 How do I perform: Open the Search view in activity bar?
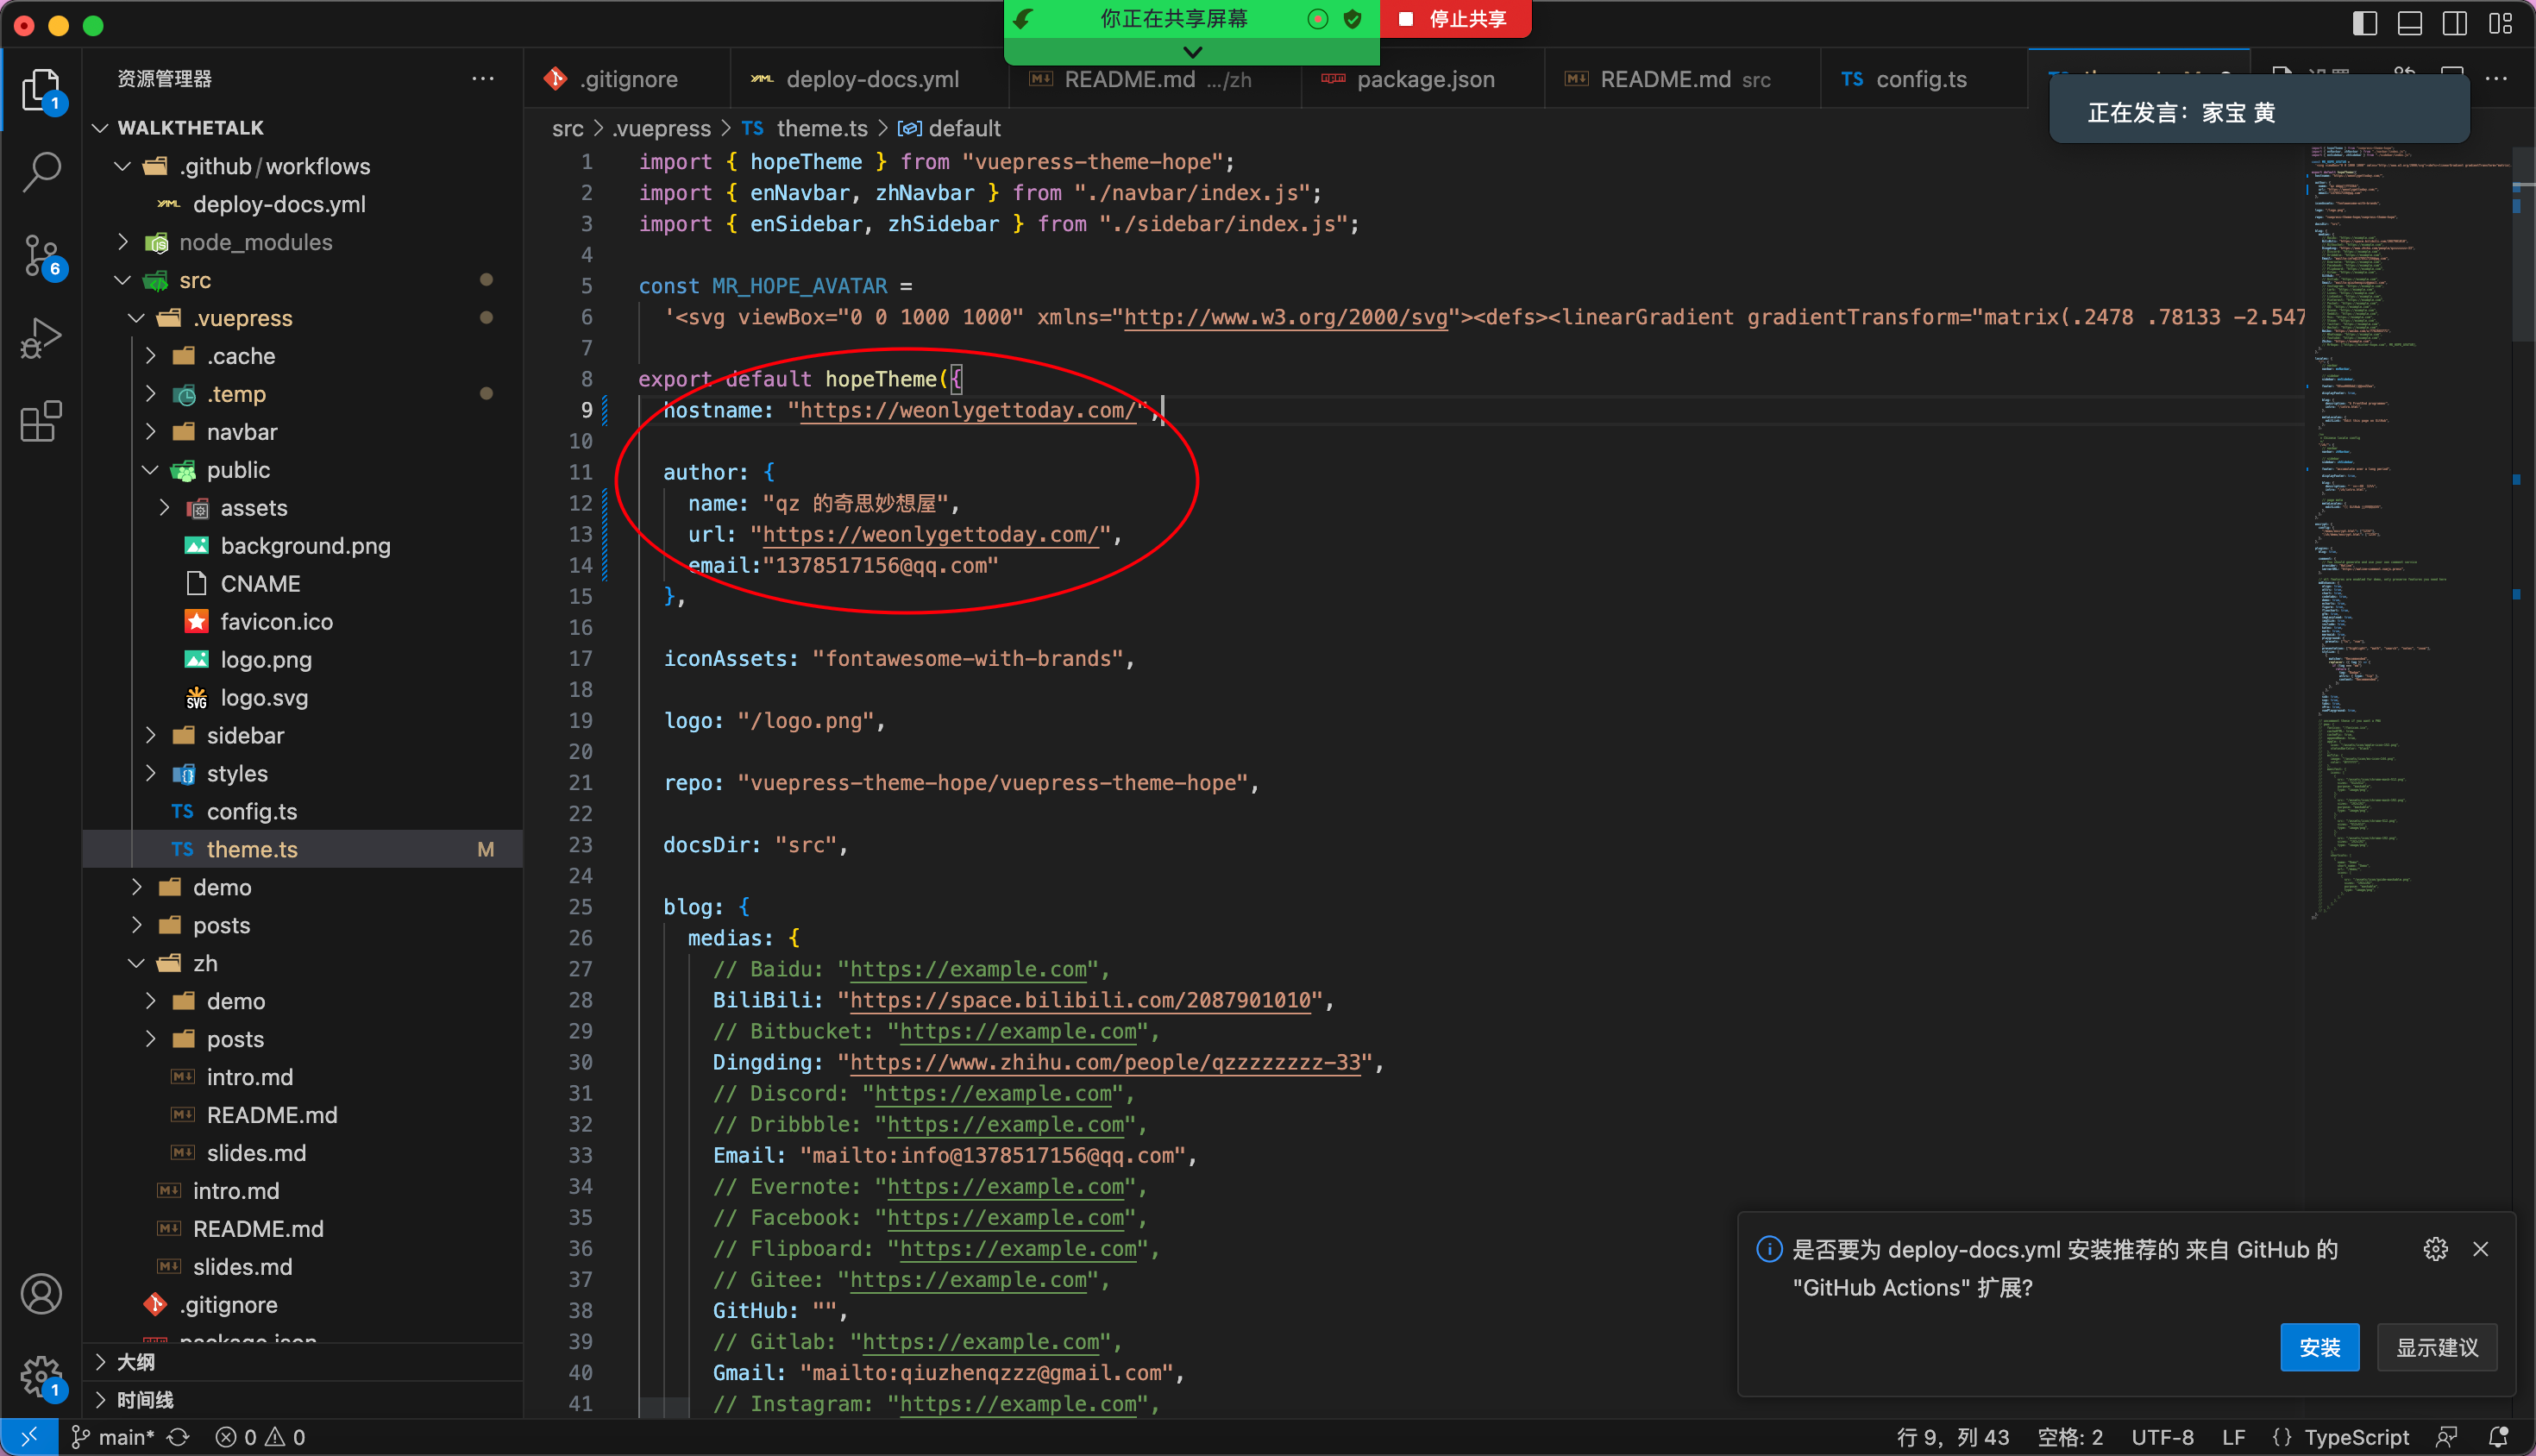pos(41,173)
